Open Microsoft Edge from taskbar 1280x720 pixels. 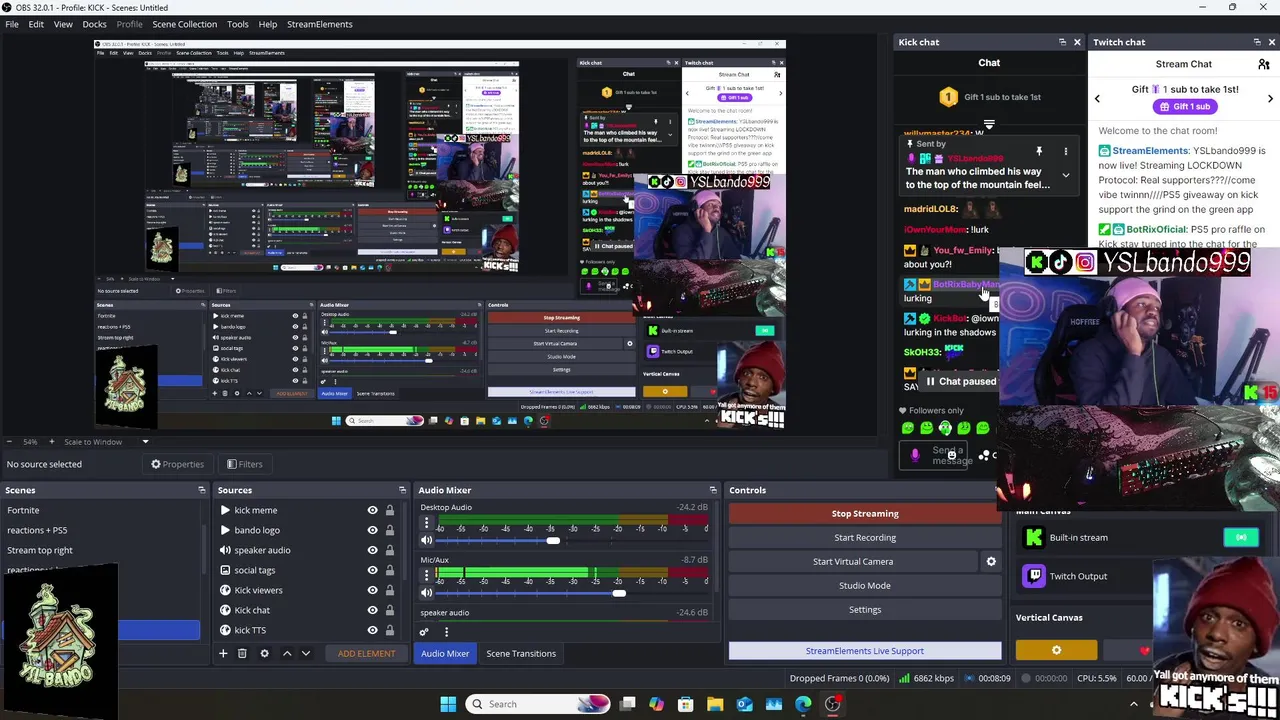(803, 704)
